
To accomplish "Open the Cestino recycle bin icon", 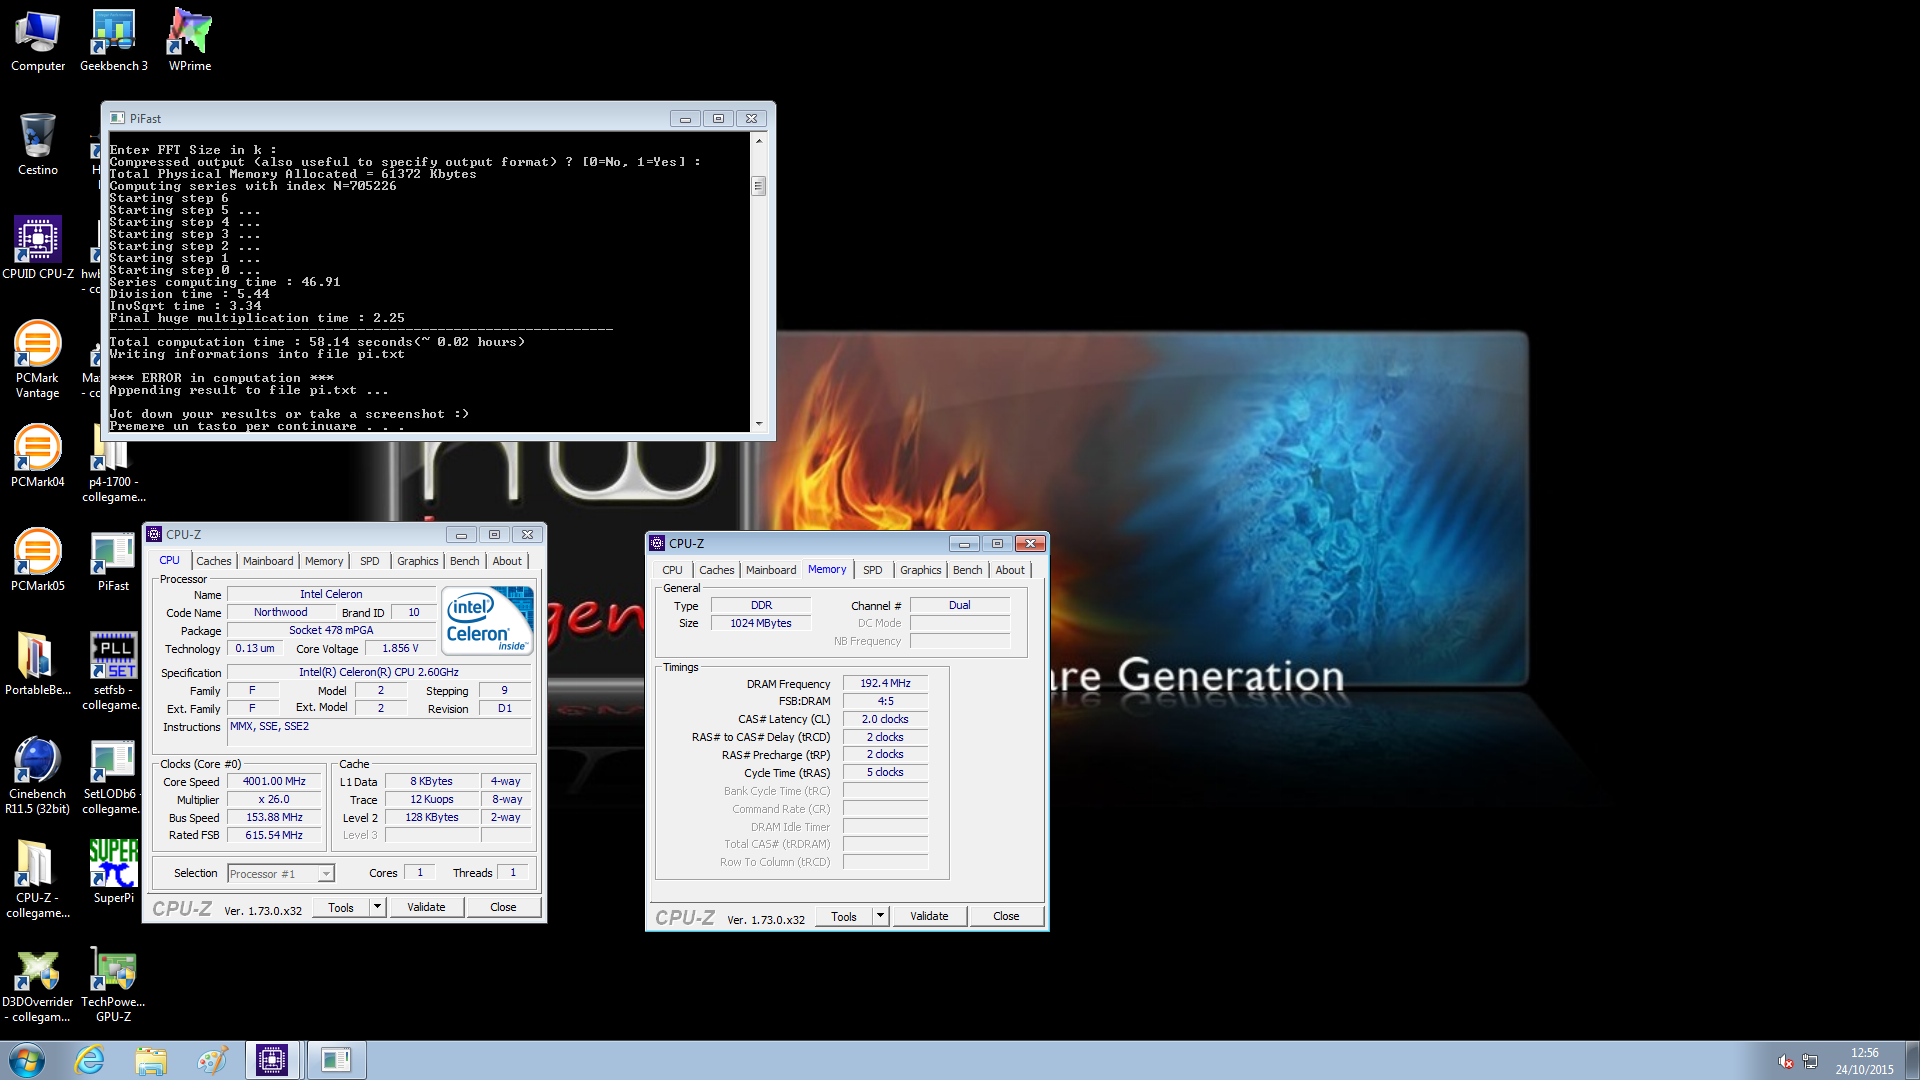I will point(38,144).
